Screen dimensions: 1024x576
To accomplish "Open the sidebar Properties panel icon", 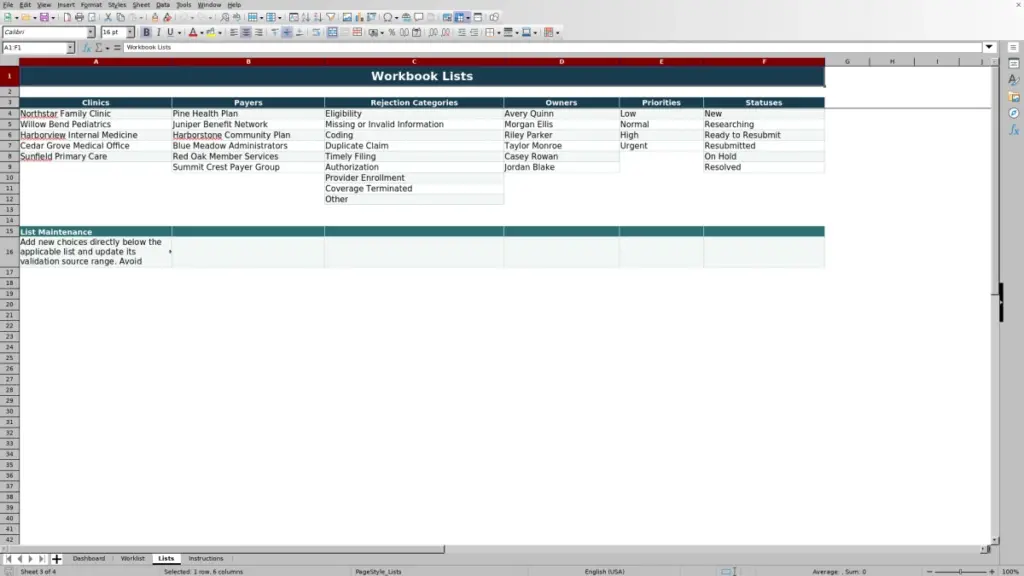I will pyautogui.click(x=1014, y=63).
